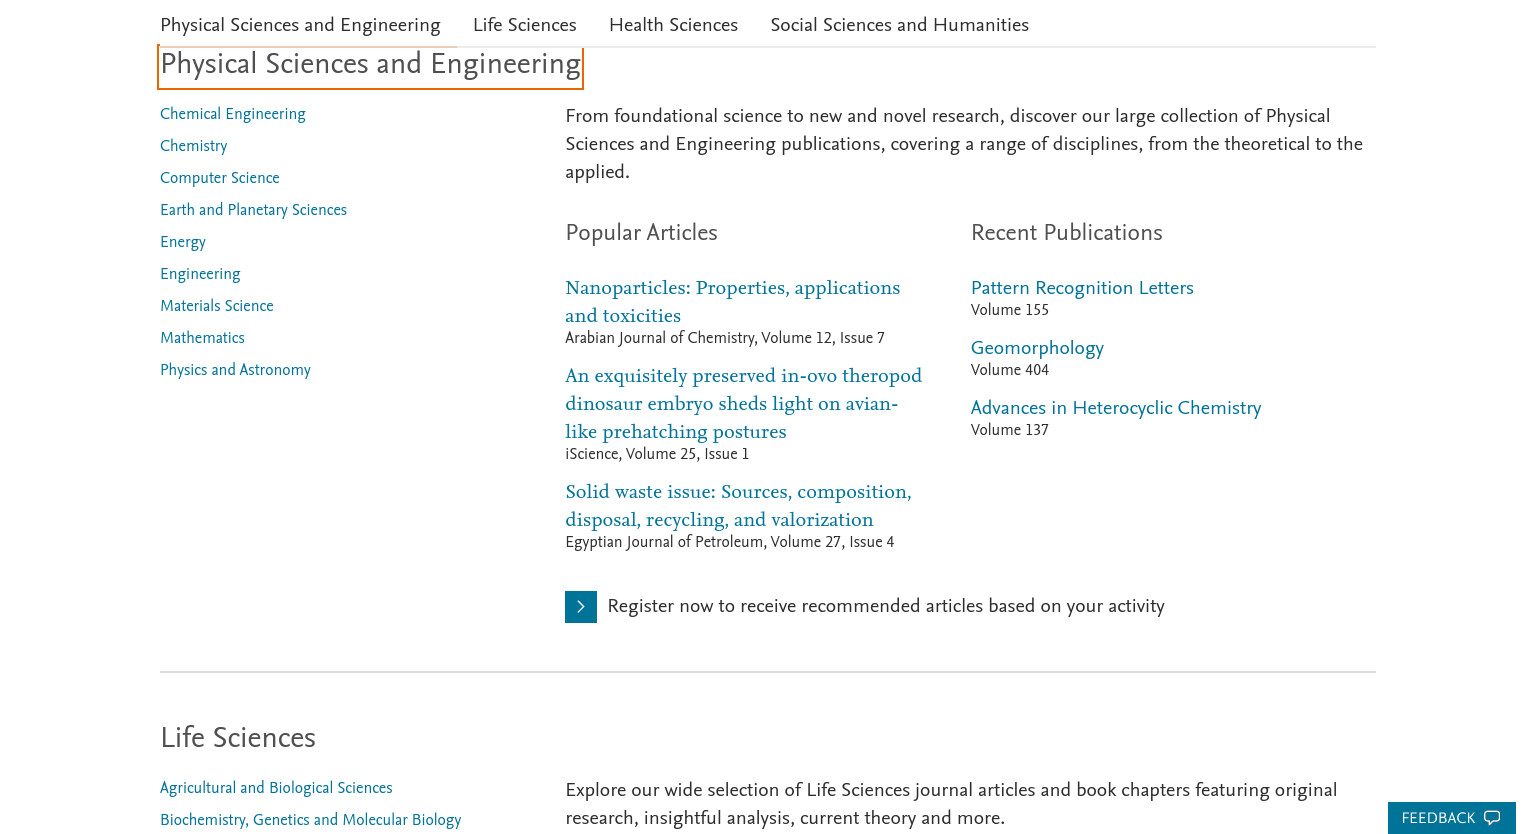Read the theropod dinosaur embryo article
This screenshot has height=834, width=1536.
[x=743, y=404]
